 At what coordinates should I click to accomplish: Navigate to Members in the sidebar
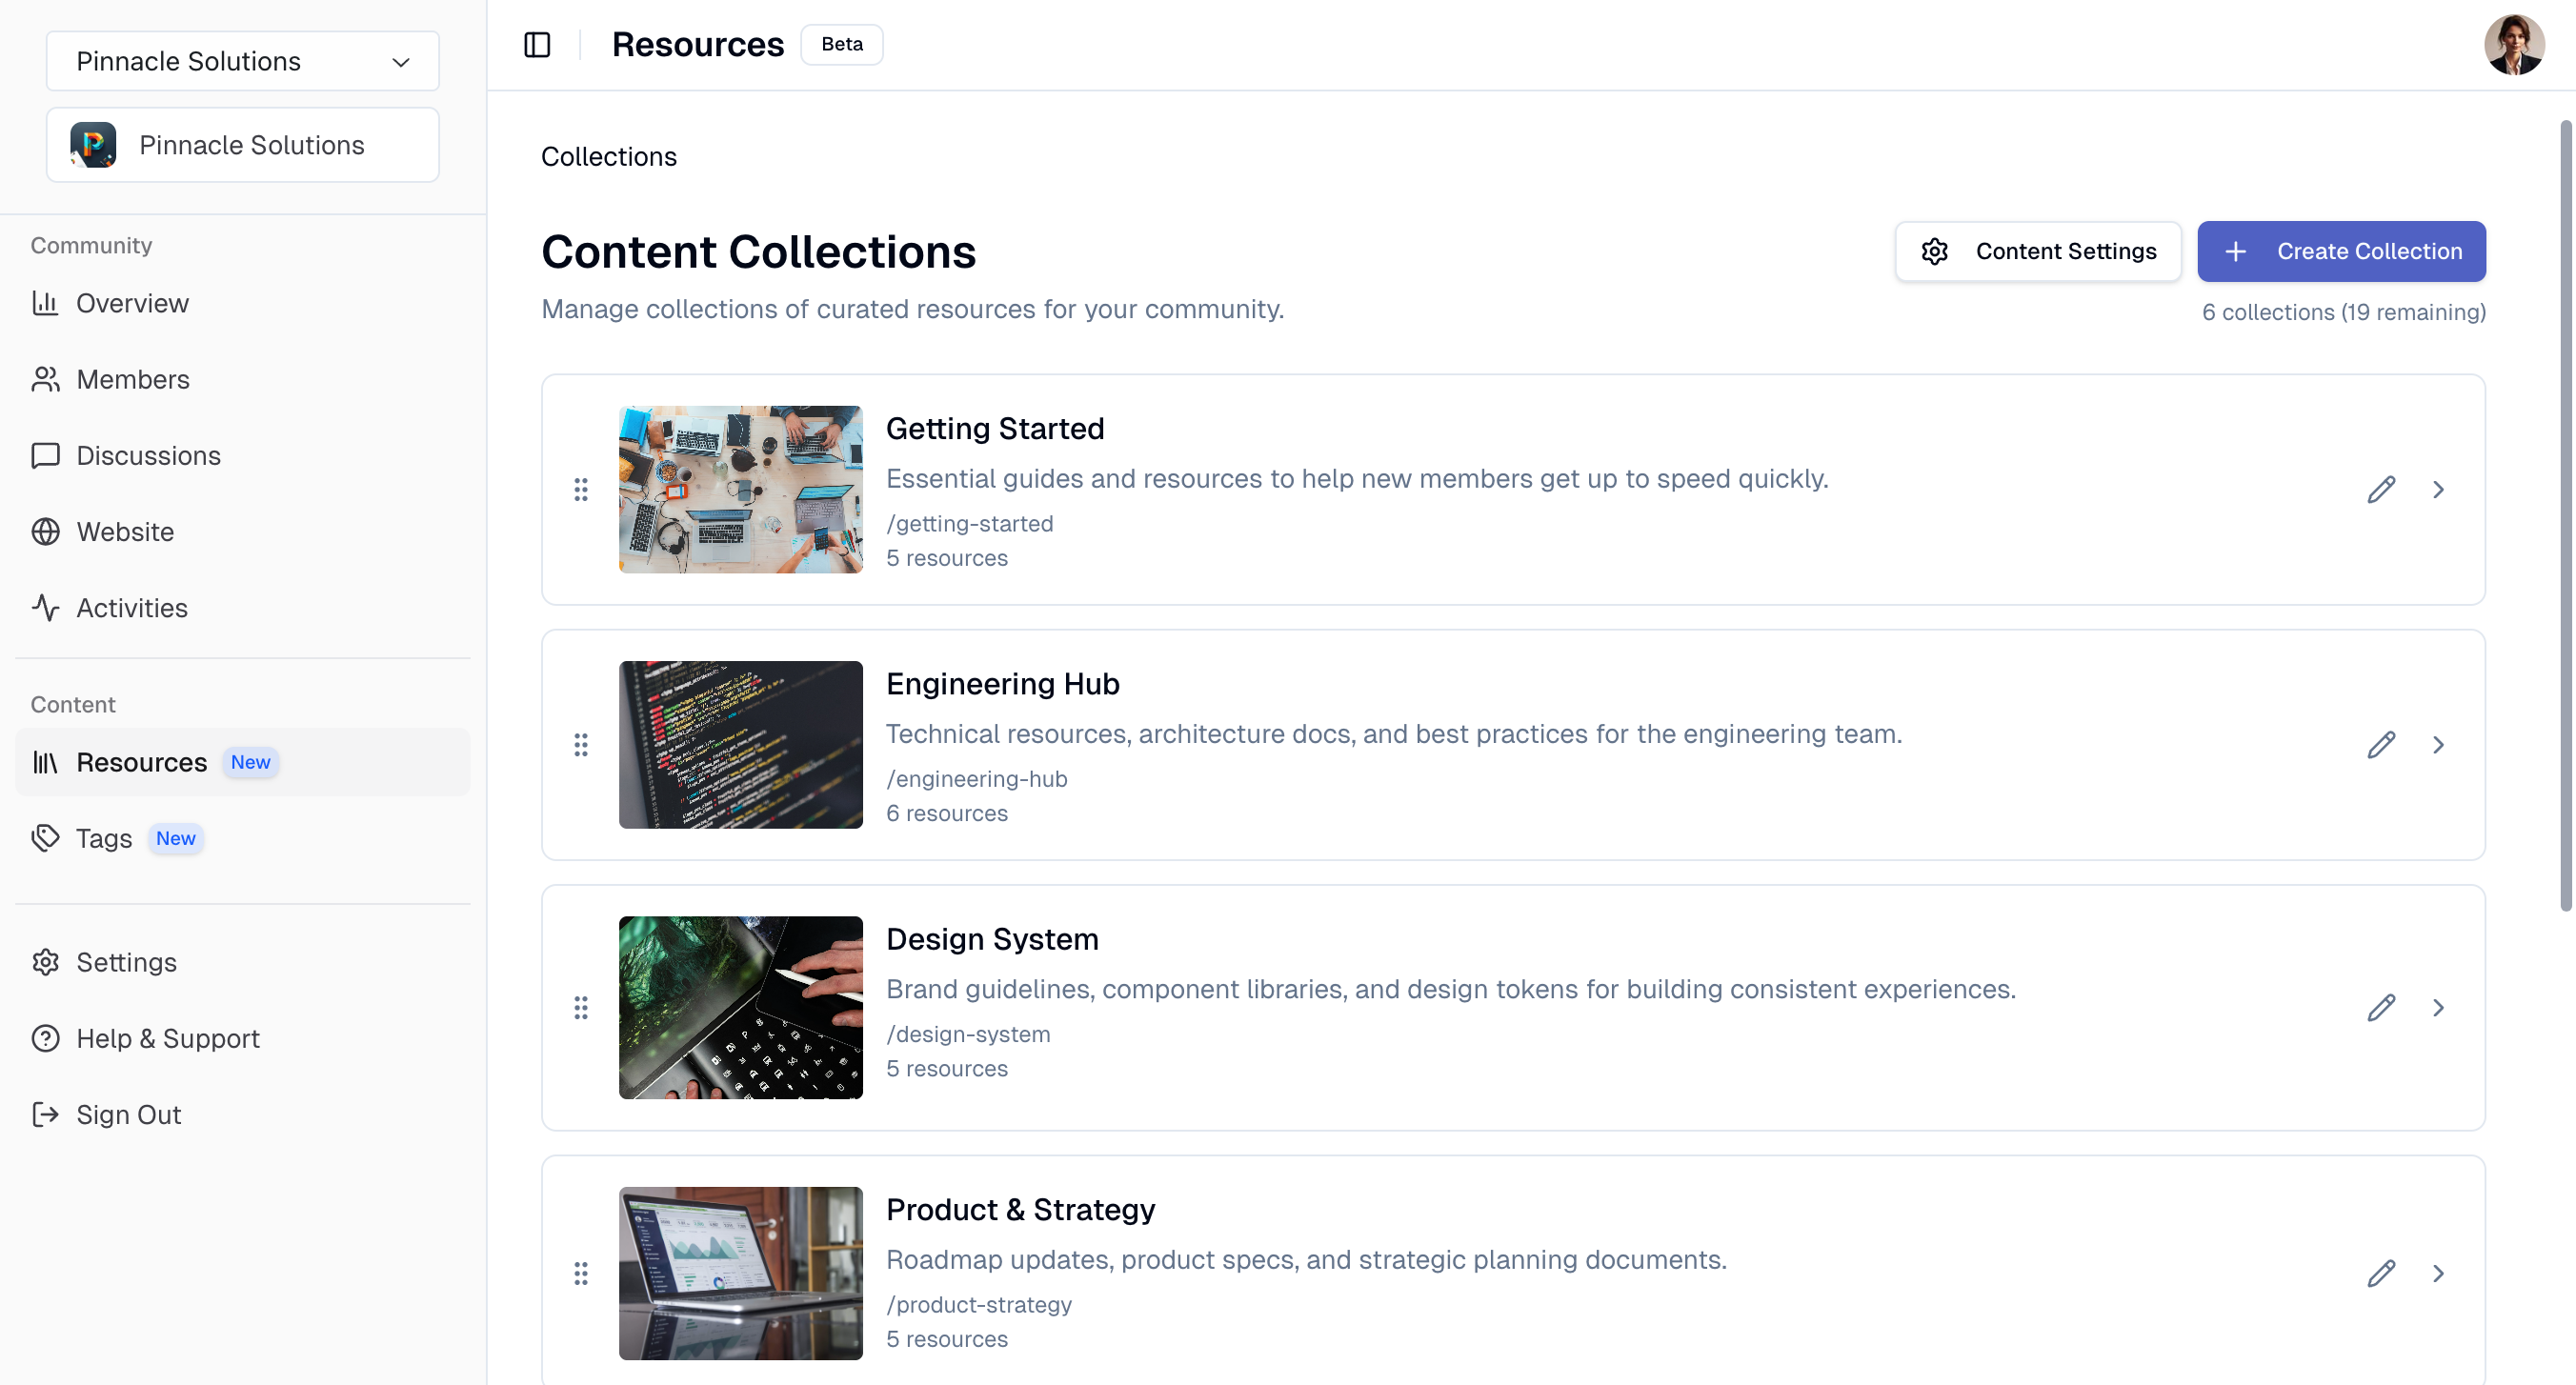pos(133,379)
